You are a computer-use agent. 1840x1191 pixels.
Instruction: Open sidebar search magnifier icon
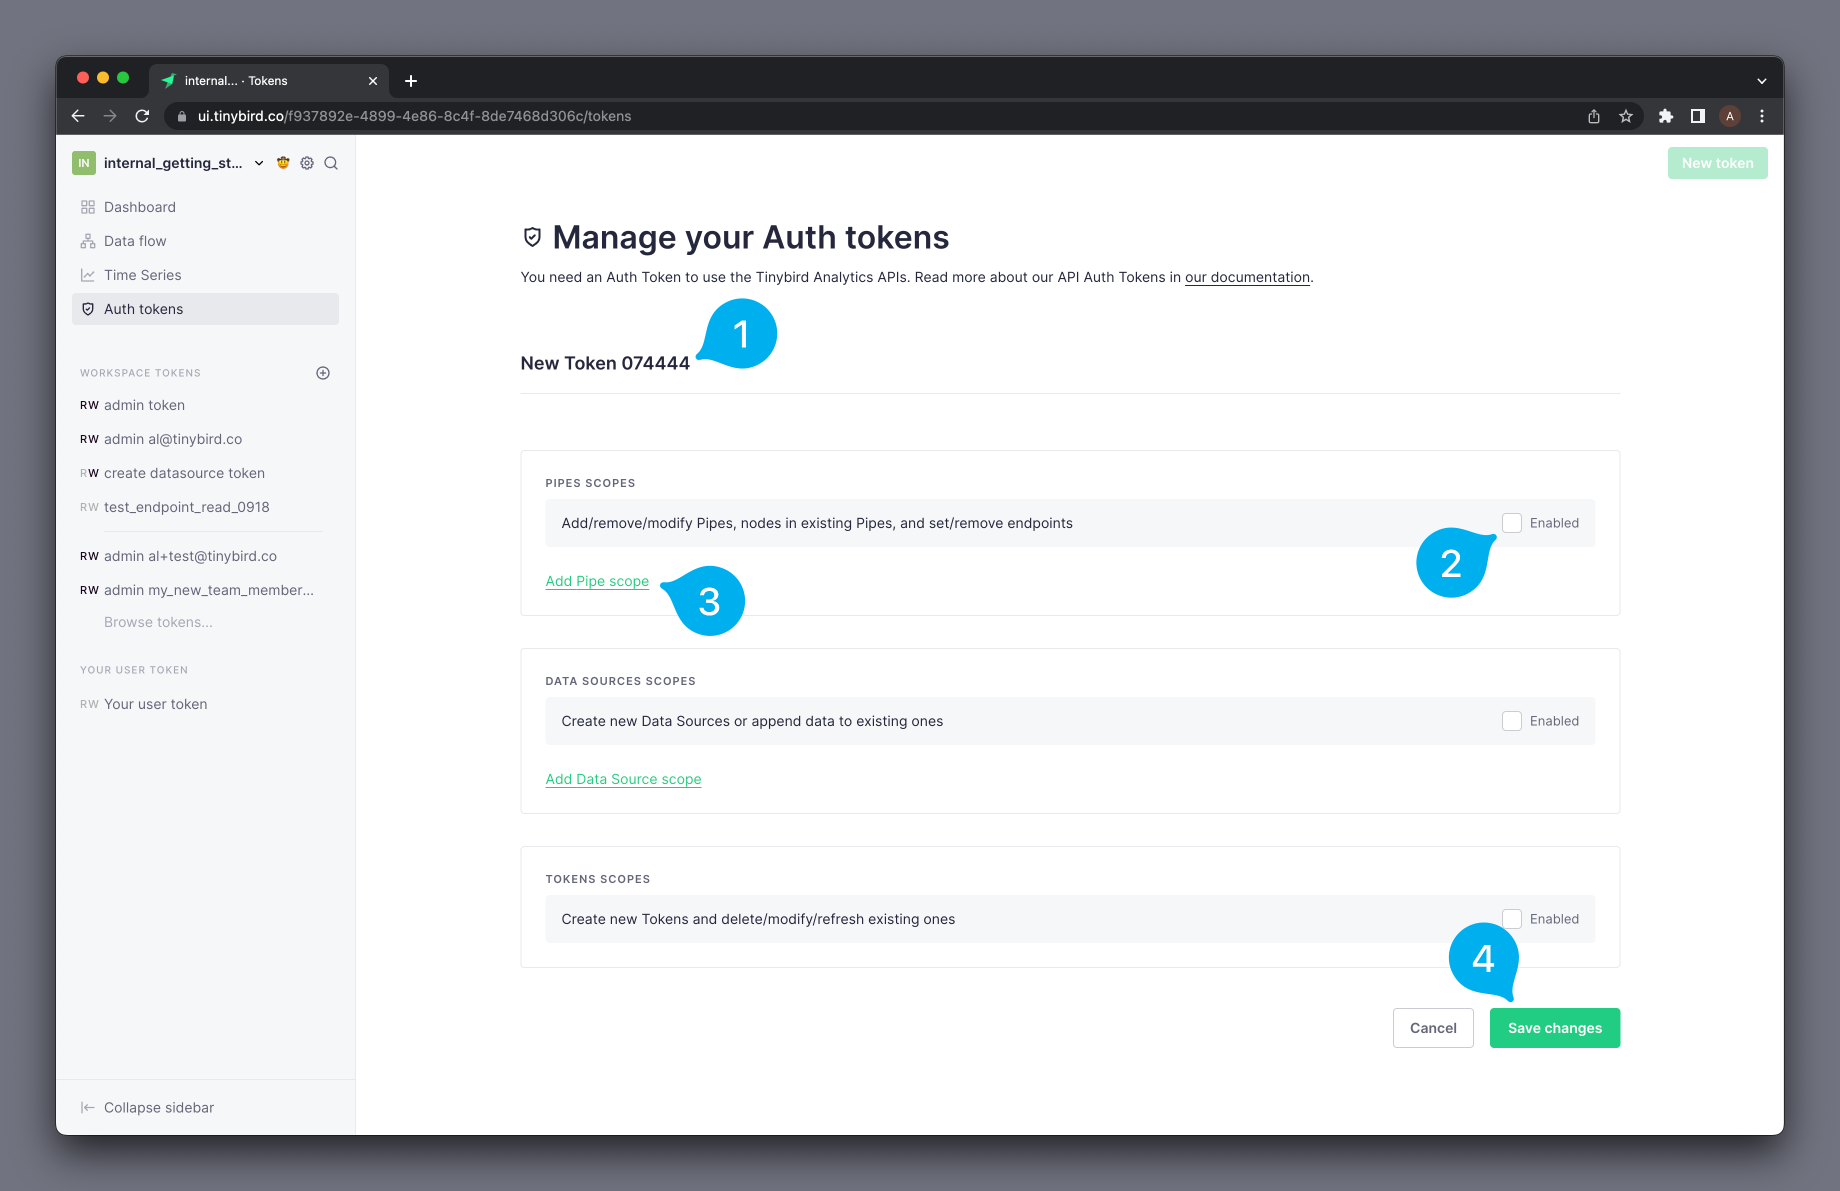(x=331, y=163)
